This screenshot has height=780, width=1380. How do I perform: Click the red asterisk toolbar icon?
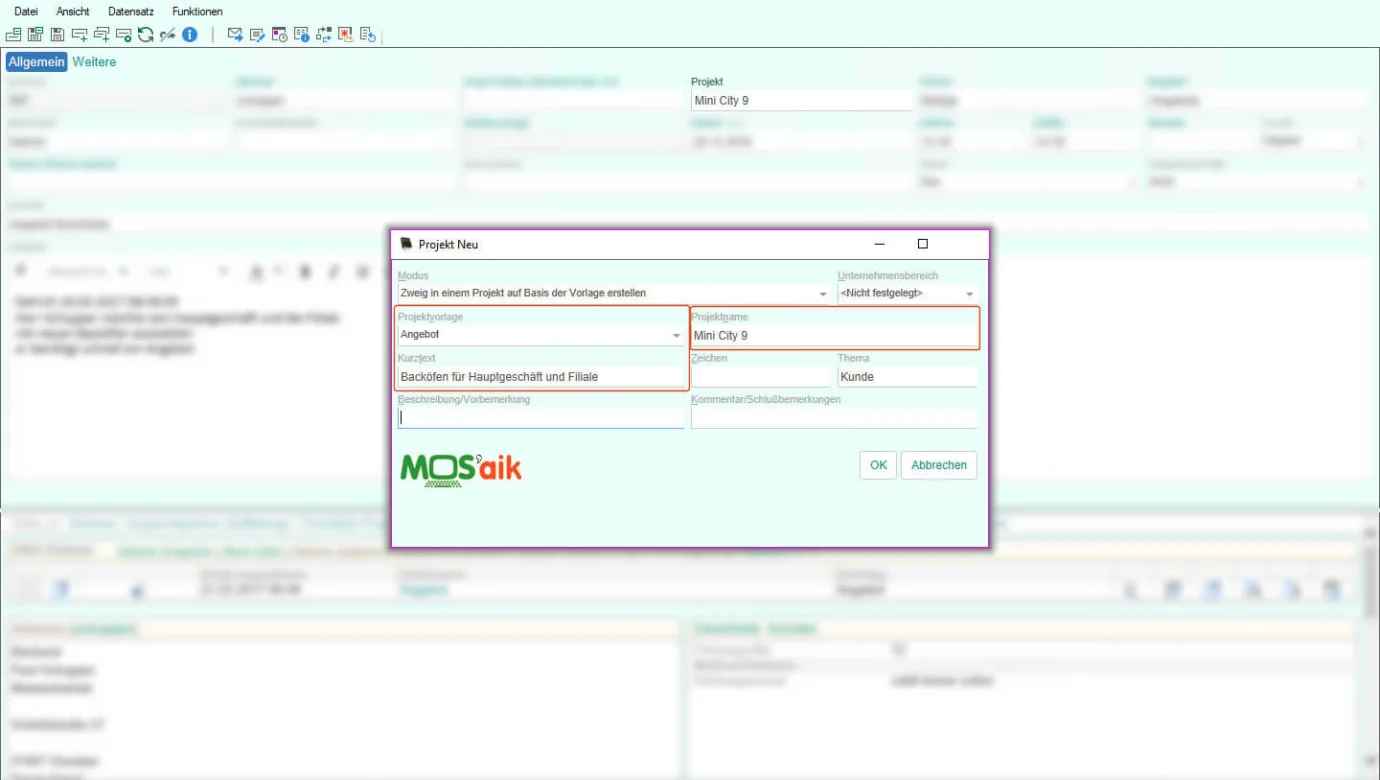click(x=345, y=35)
